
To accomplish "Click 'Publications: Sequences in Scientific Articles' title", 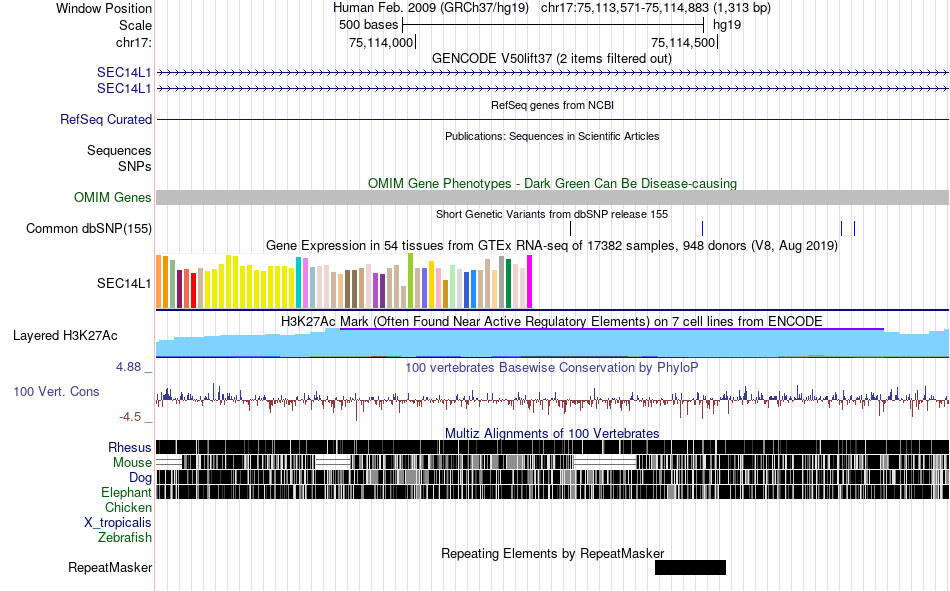I will (552, 136).
